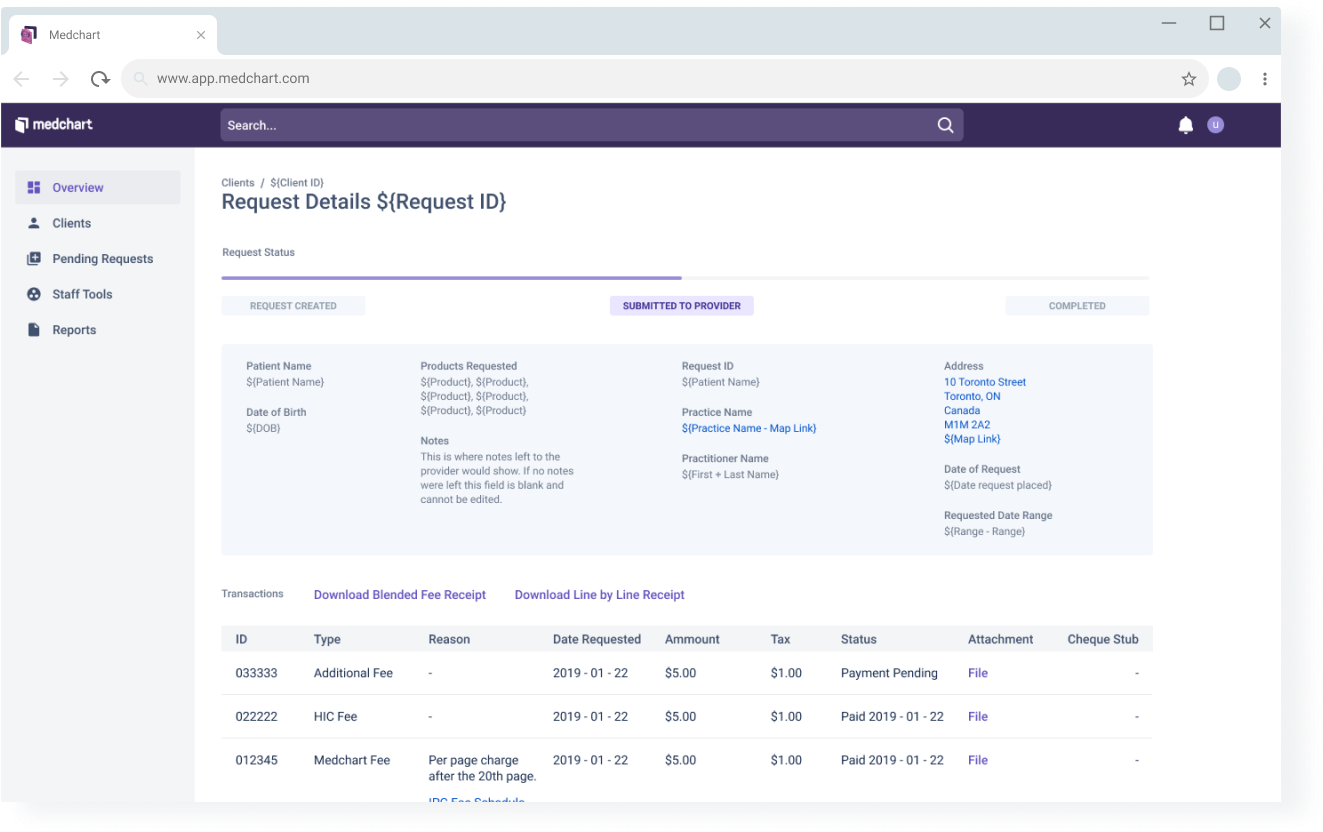The height and width of the screenshot is (832, 1323).
Task: Open File attachment for transaction 033333
Action: [977, 673]
